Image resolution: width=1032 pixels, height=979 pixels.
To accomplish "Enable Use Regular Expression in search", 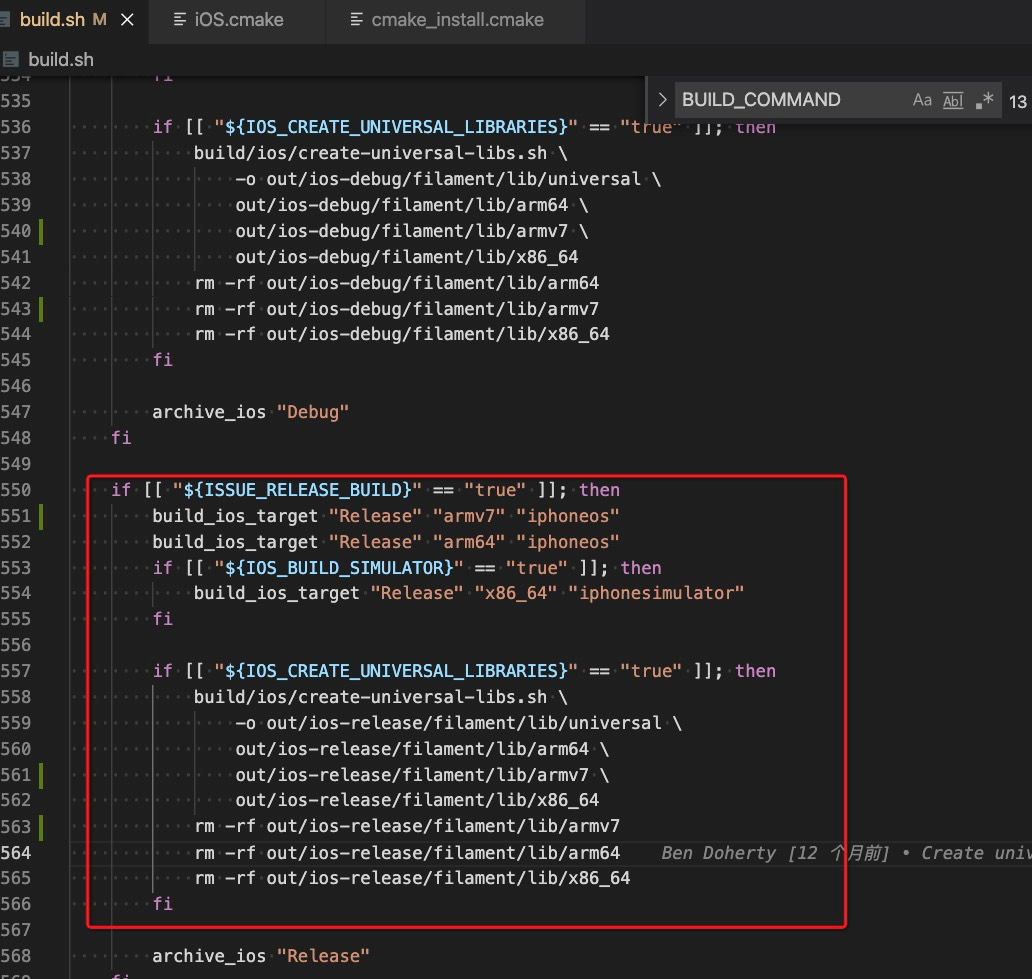I will (x=983, y=99).
